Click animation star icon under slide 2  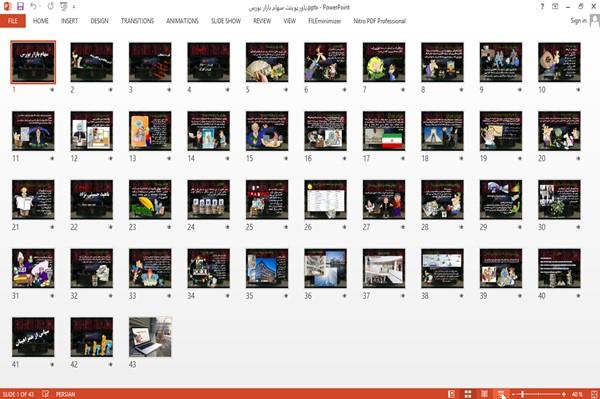point(111,90)
